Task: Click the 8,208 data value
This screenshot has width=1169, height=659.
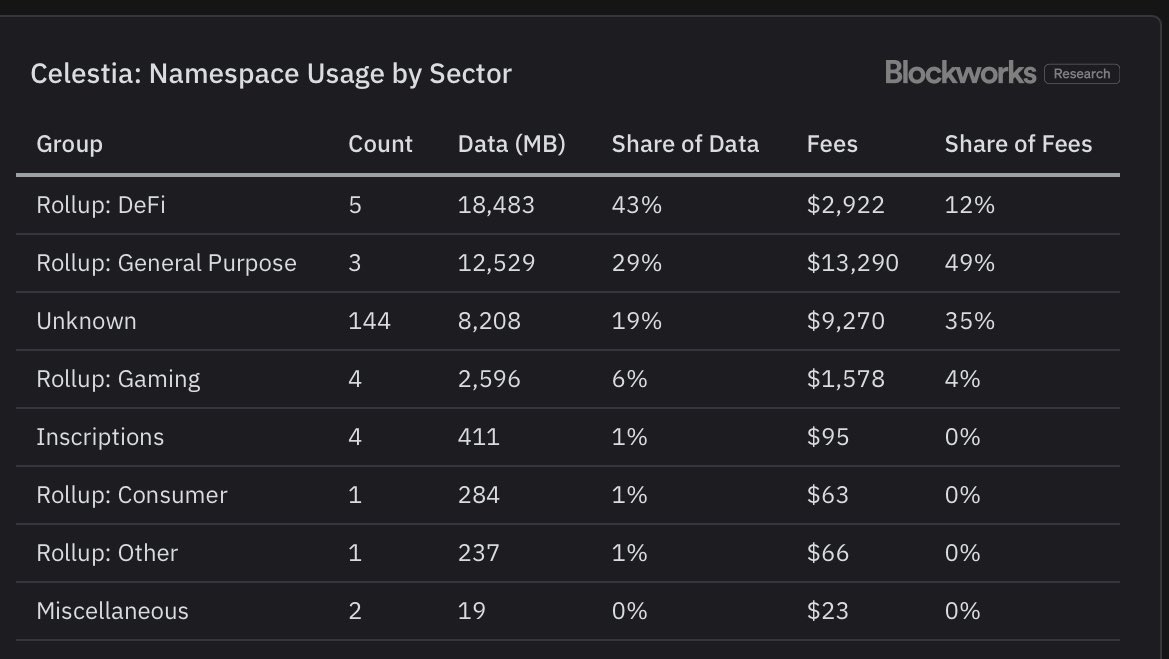Action: click(x=489, y=321)
